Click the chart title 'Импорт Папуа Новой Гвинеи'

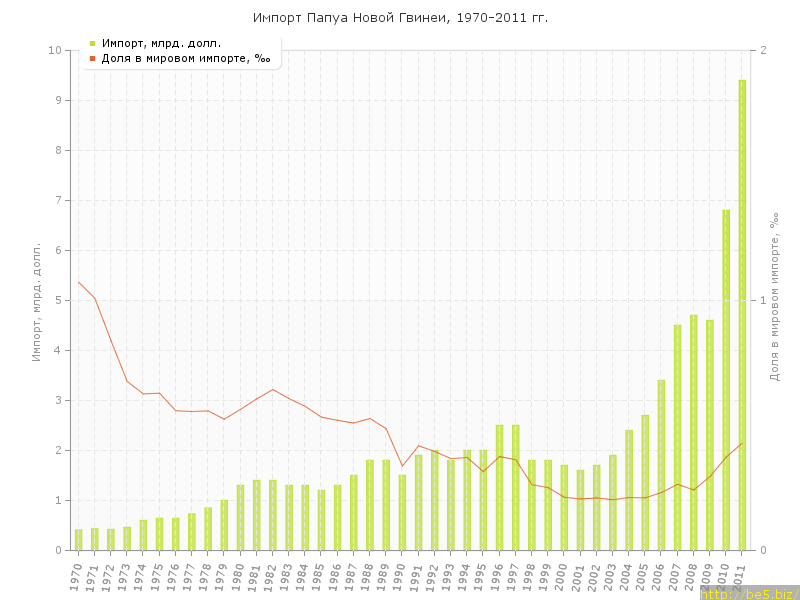pyautogui.click(x=400, y=18)
